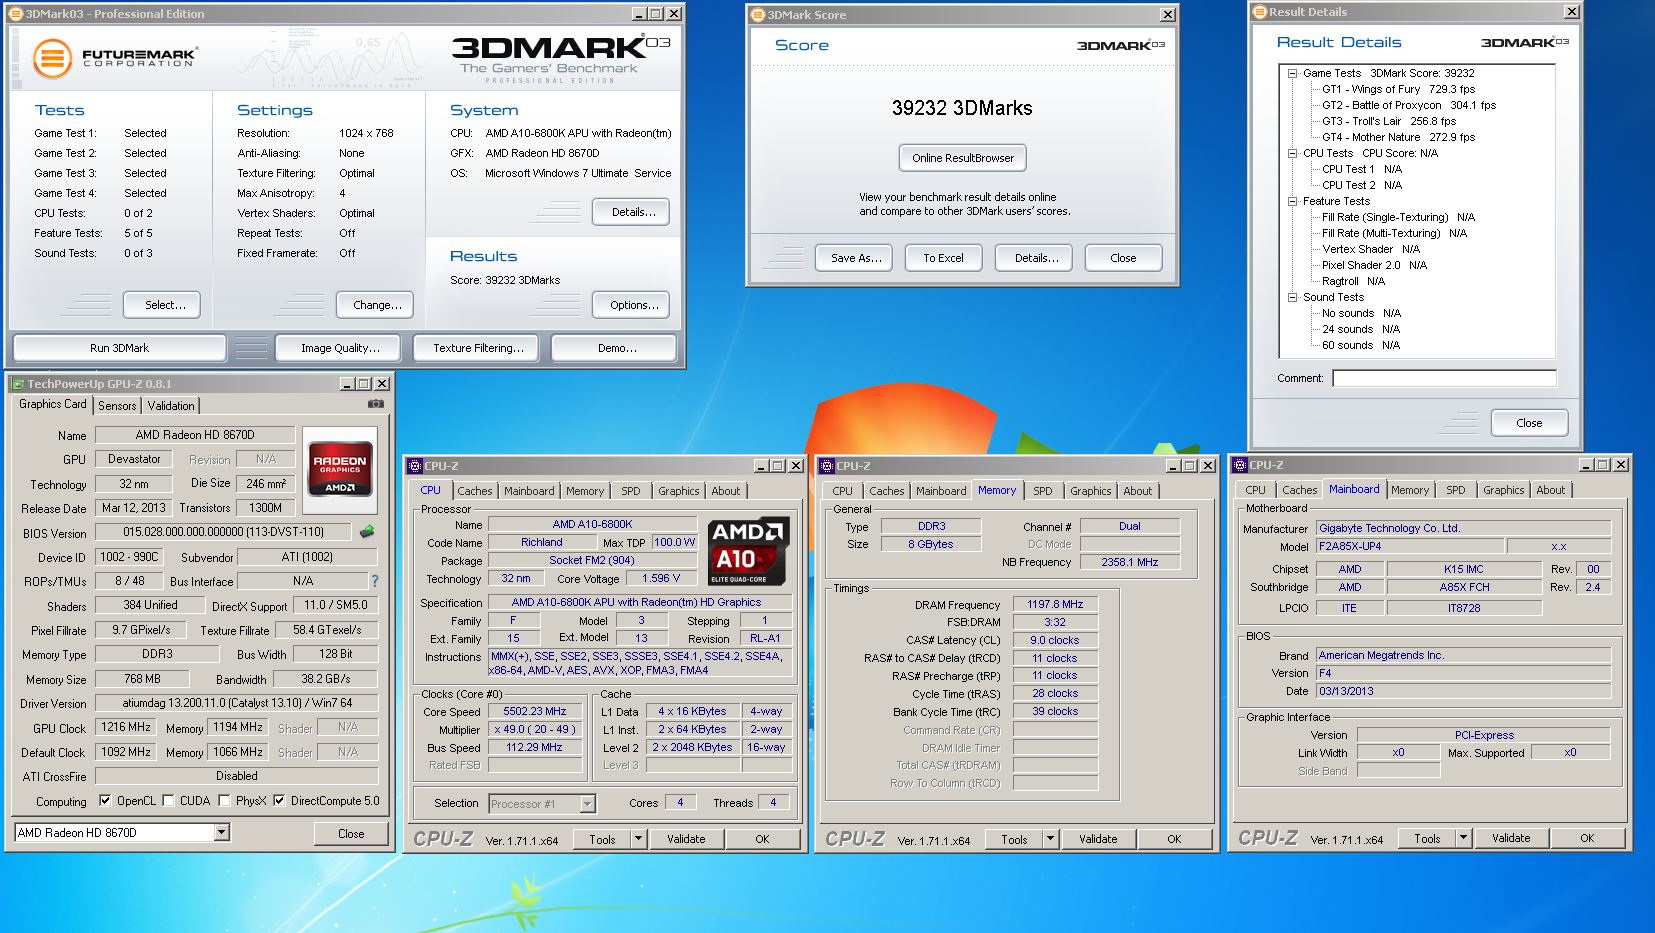Screen dimensions: 1655x933
Task: Click the Save As... button
Action: point(856,258)
